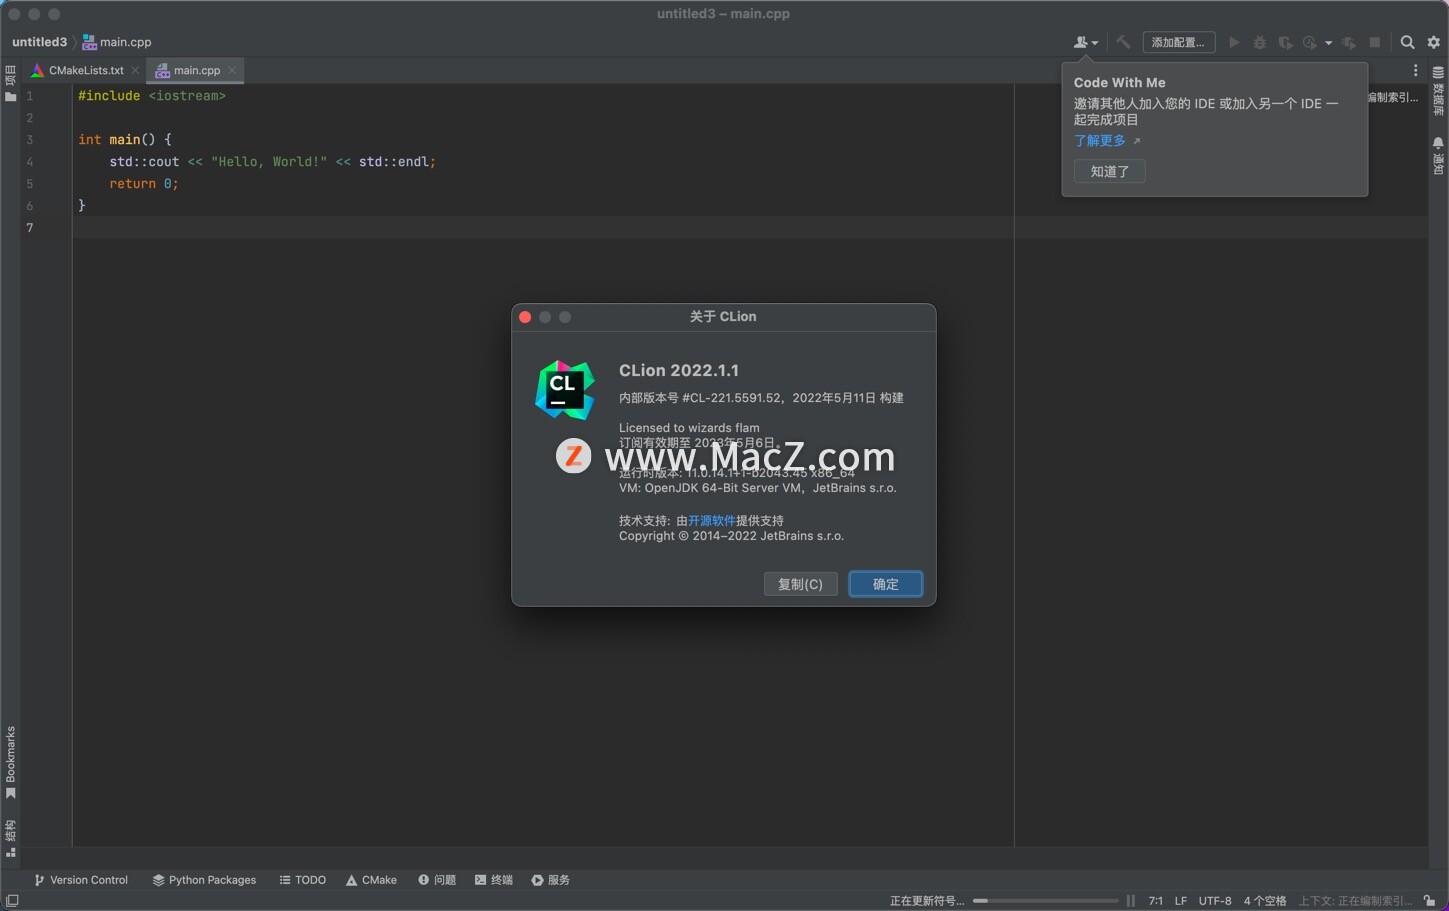Open the Add Configuration dropdown
Screen dimensions: 1449x911
coord(1179,42)
